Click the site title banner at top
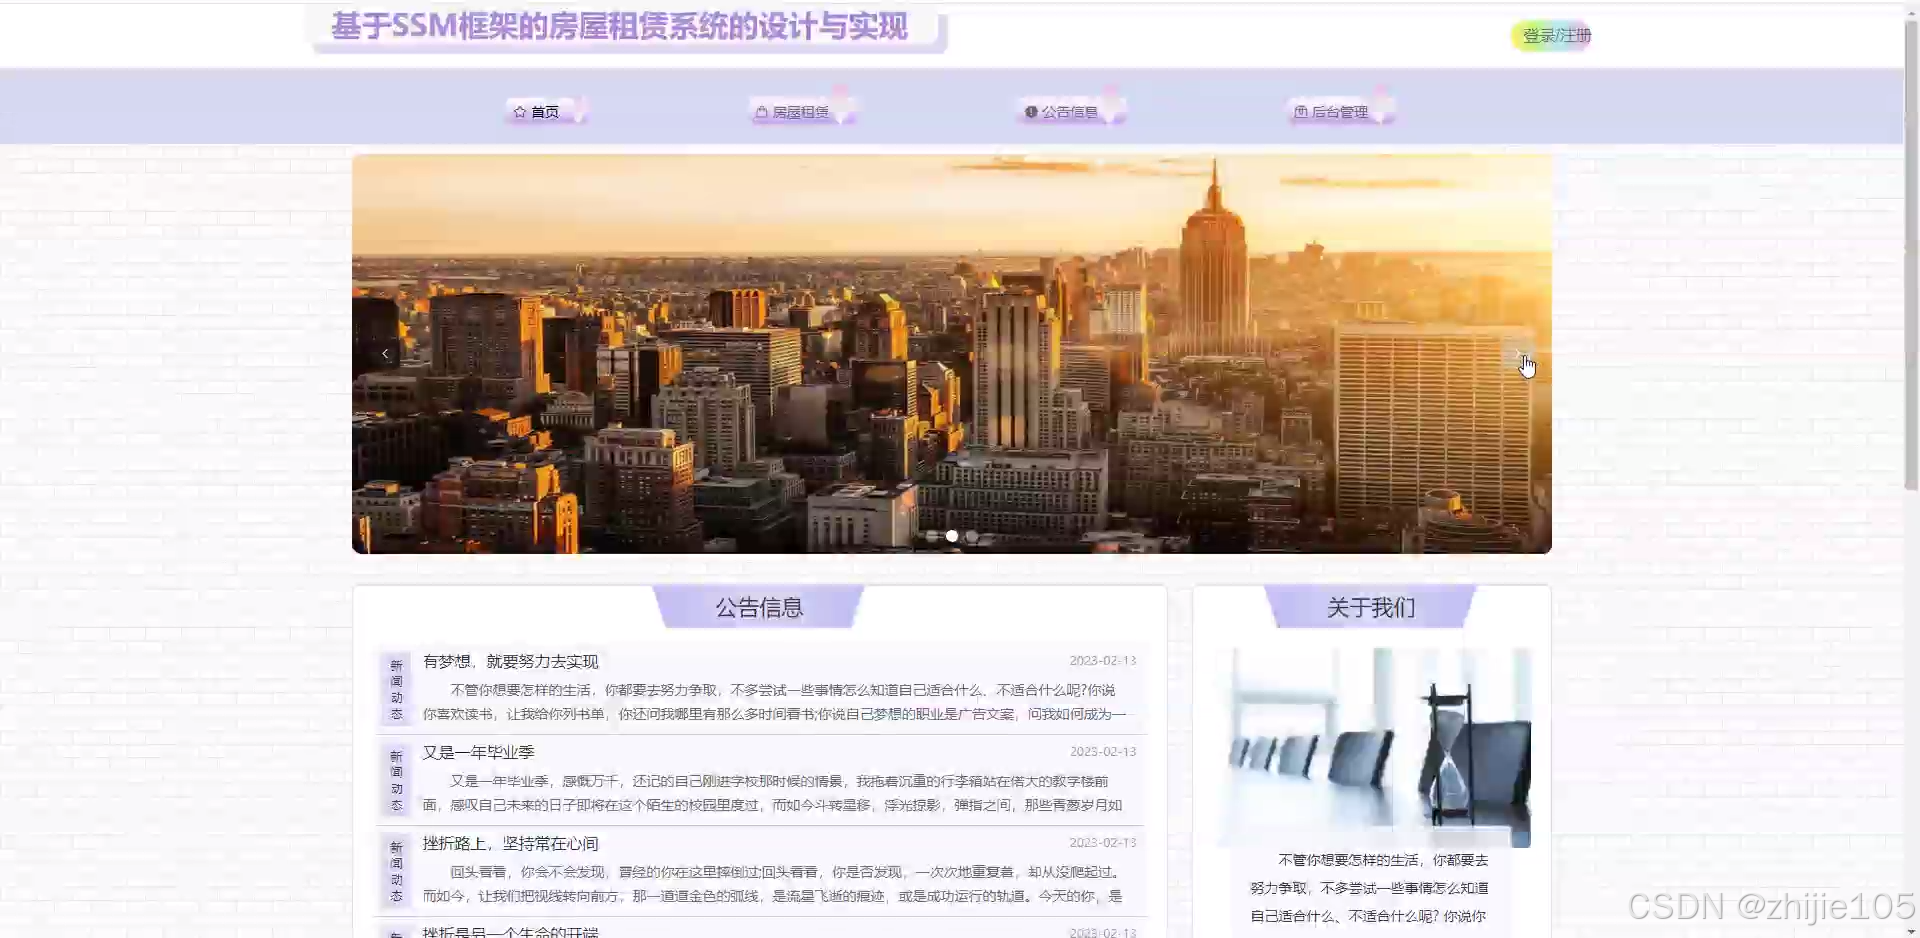The width and height of the screenshot is (1920, 938). pos(620,27)
